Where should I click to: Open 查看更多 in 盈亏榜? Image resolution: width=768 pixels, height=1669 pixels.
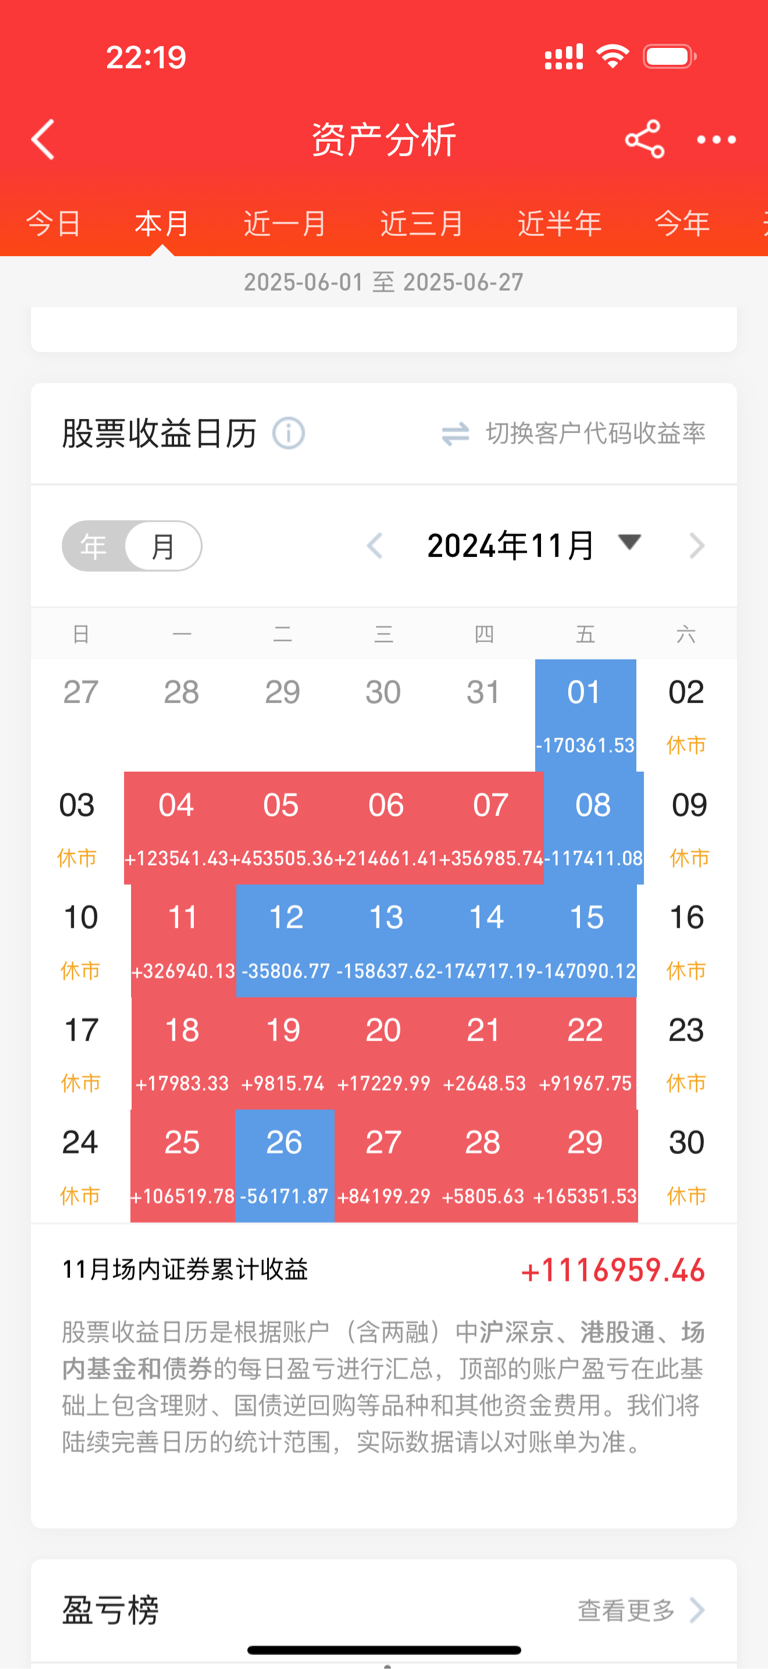pyautogui.click(x=626, y=1610)
